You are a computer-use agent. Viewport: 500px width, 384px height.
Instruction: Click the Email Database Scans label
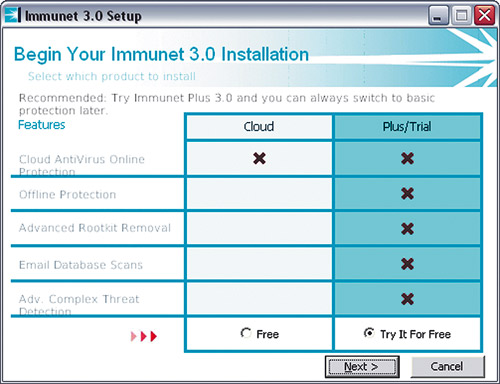point(81,265)
